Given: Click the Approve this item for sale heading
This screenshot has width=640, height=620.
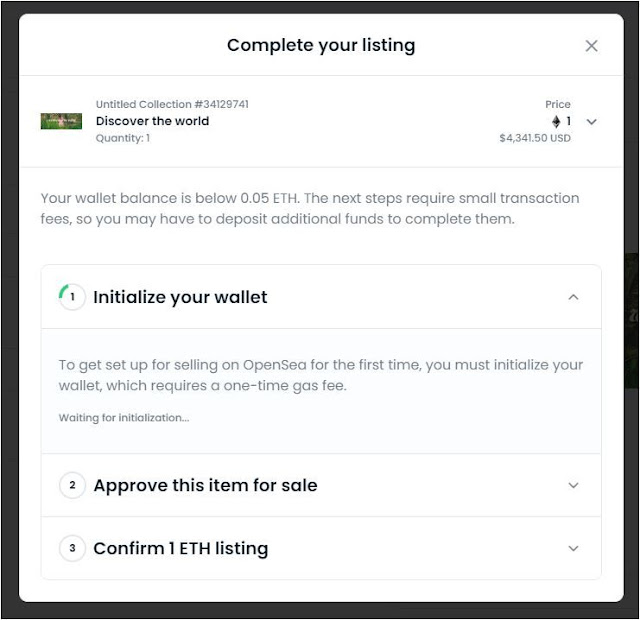Looking at the screenshot, I should click(x=205, y=485).
